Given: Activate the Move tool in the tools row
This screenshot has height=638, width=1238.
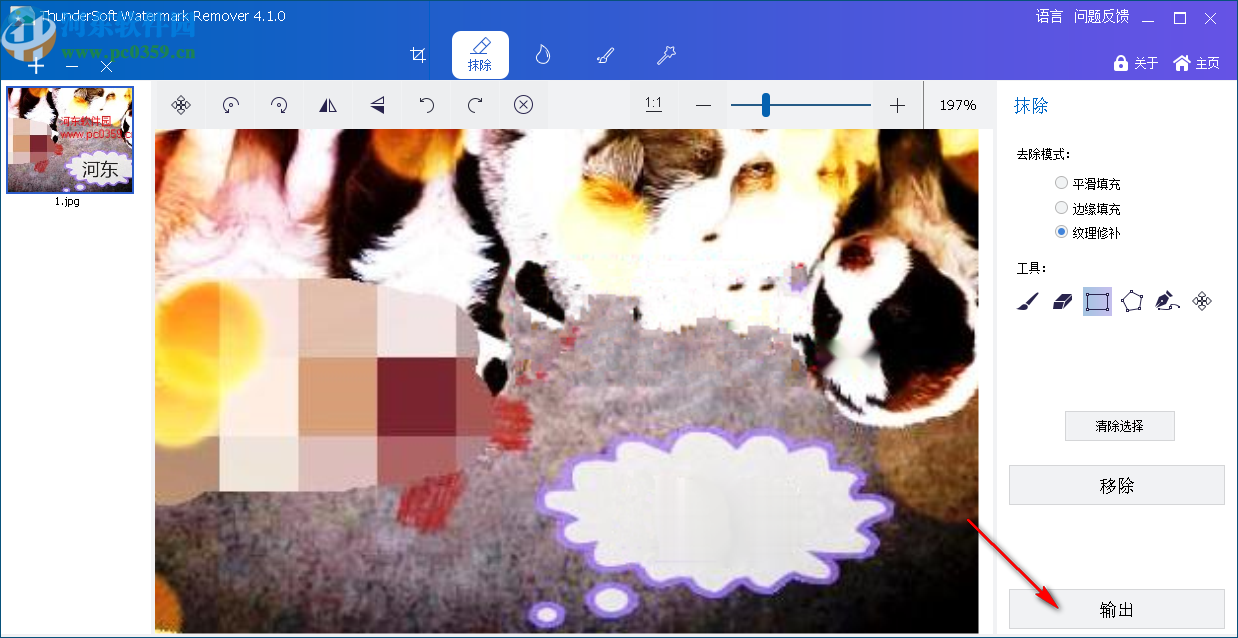Looking at the screenshot, I should tap(1201, 301).
